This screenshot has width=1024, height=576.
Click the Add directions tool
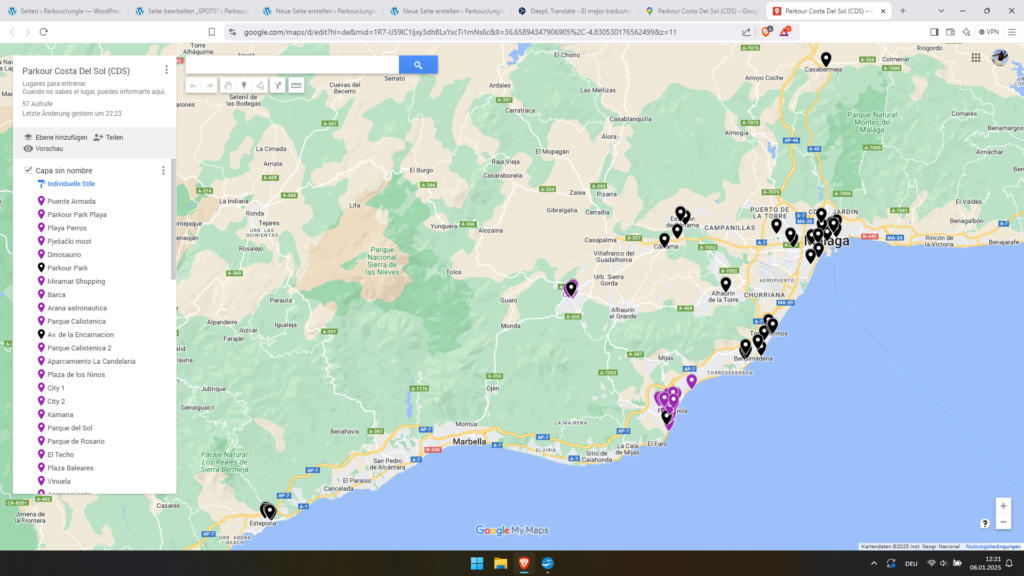pos(278,86)
